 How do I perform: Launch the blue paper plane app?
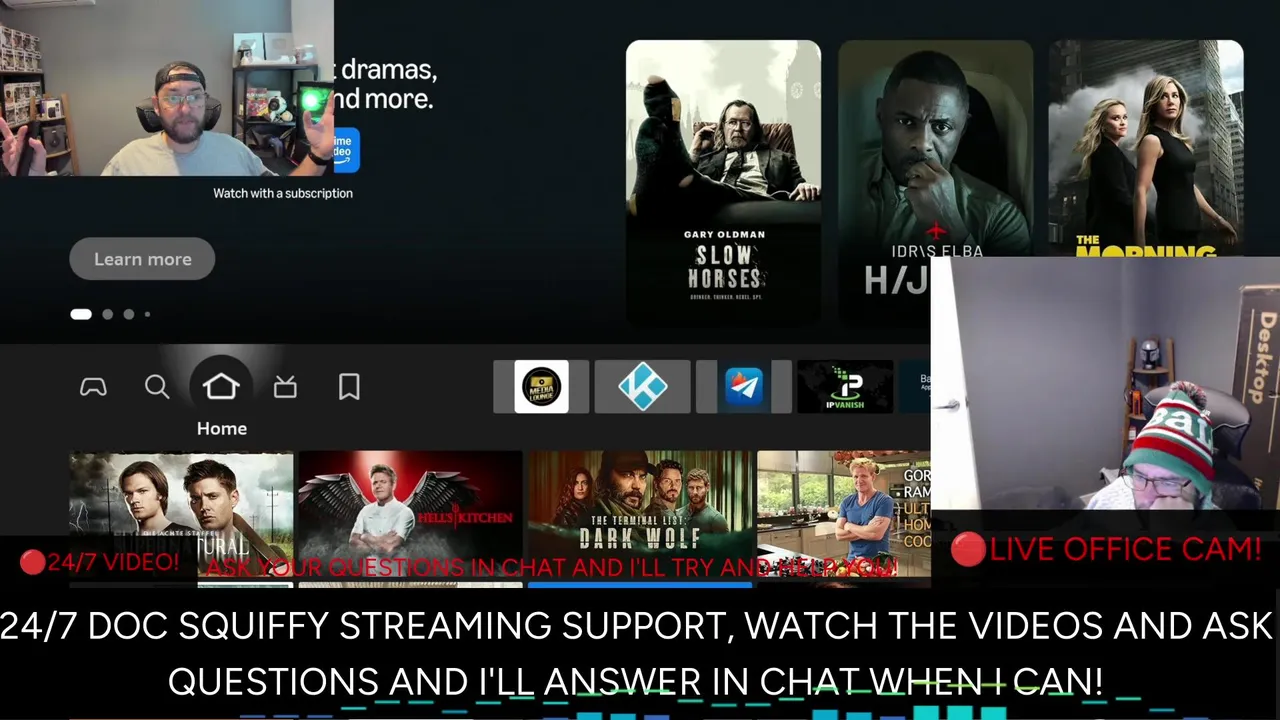click(744, 387)
